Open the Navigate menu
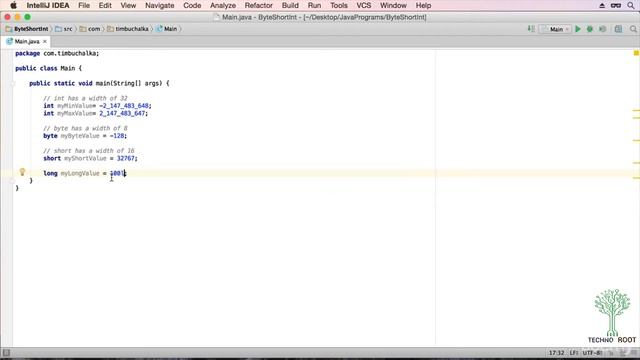The height and width of the screenshot is (360, 640). 160,5
